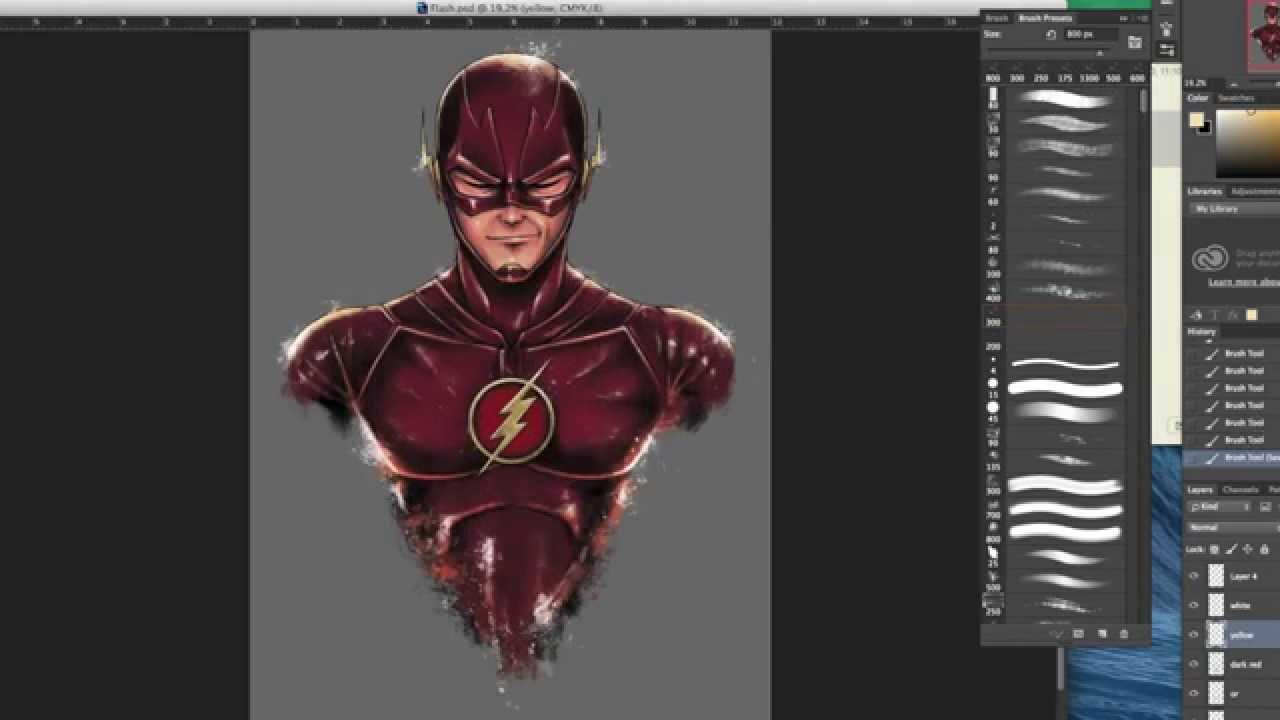
Task: Open the Libraries tab
Action: [1205, 191]
